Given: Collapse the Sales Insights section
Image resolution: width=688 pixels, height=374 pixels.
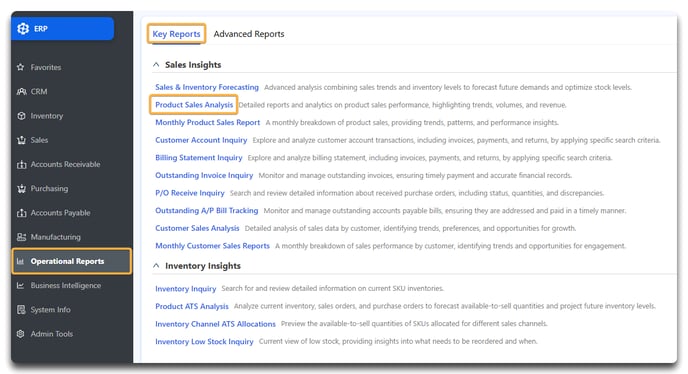Looking at the screenshot, I should [x=156, y=65].
